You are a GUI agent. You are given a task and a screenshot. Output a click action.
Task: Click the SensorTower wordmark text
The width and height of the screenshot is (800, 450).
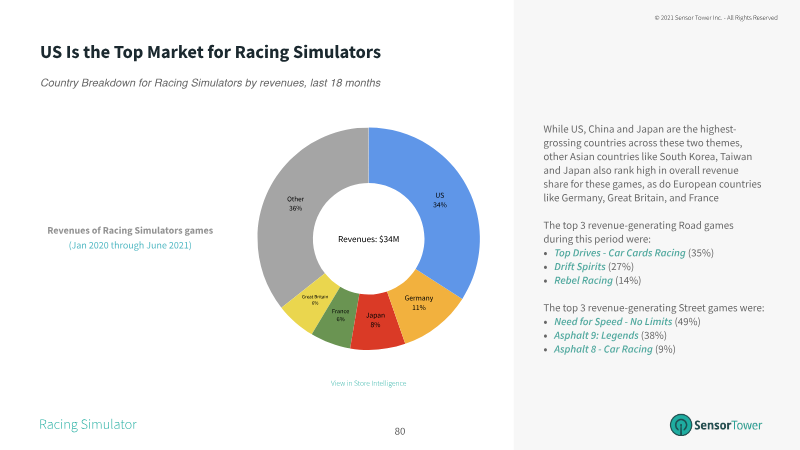tap(728, 425)
